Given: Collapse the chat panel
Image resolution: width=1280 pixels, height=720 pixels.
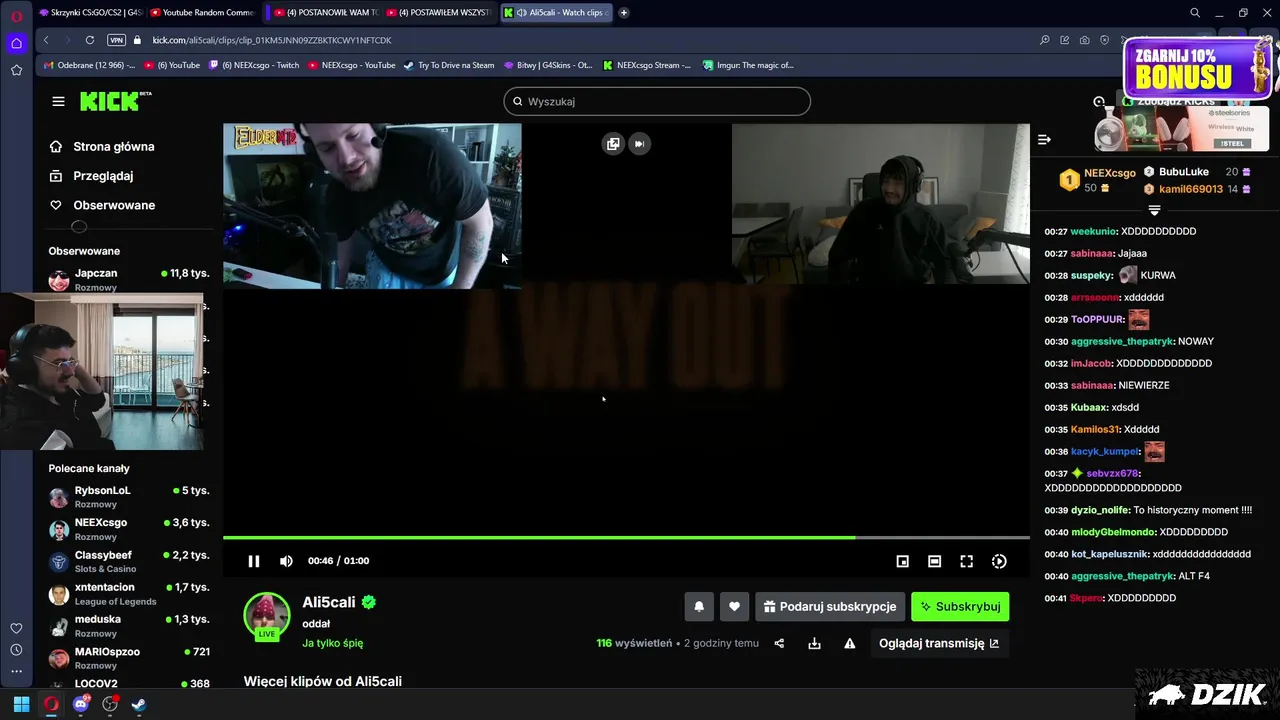Looking at the screenshot, I should [1044, 140].
